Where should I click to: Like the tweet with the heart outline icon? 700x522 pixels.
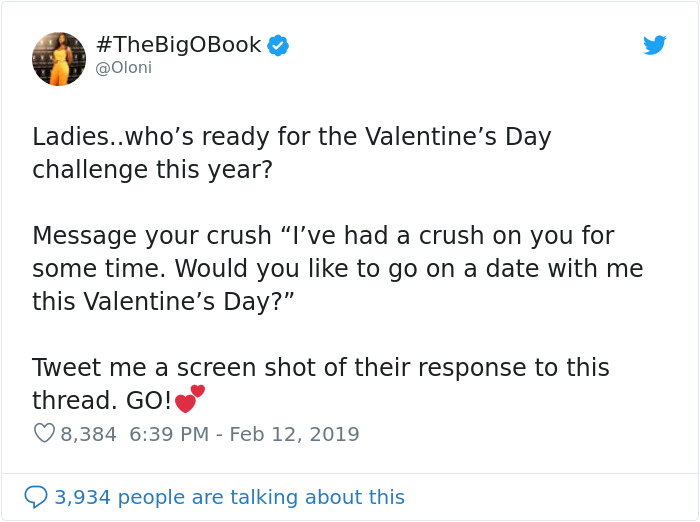point(44,434)
